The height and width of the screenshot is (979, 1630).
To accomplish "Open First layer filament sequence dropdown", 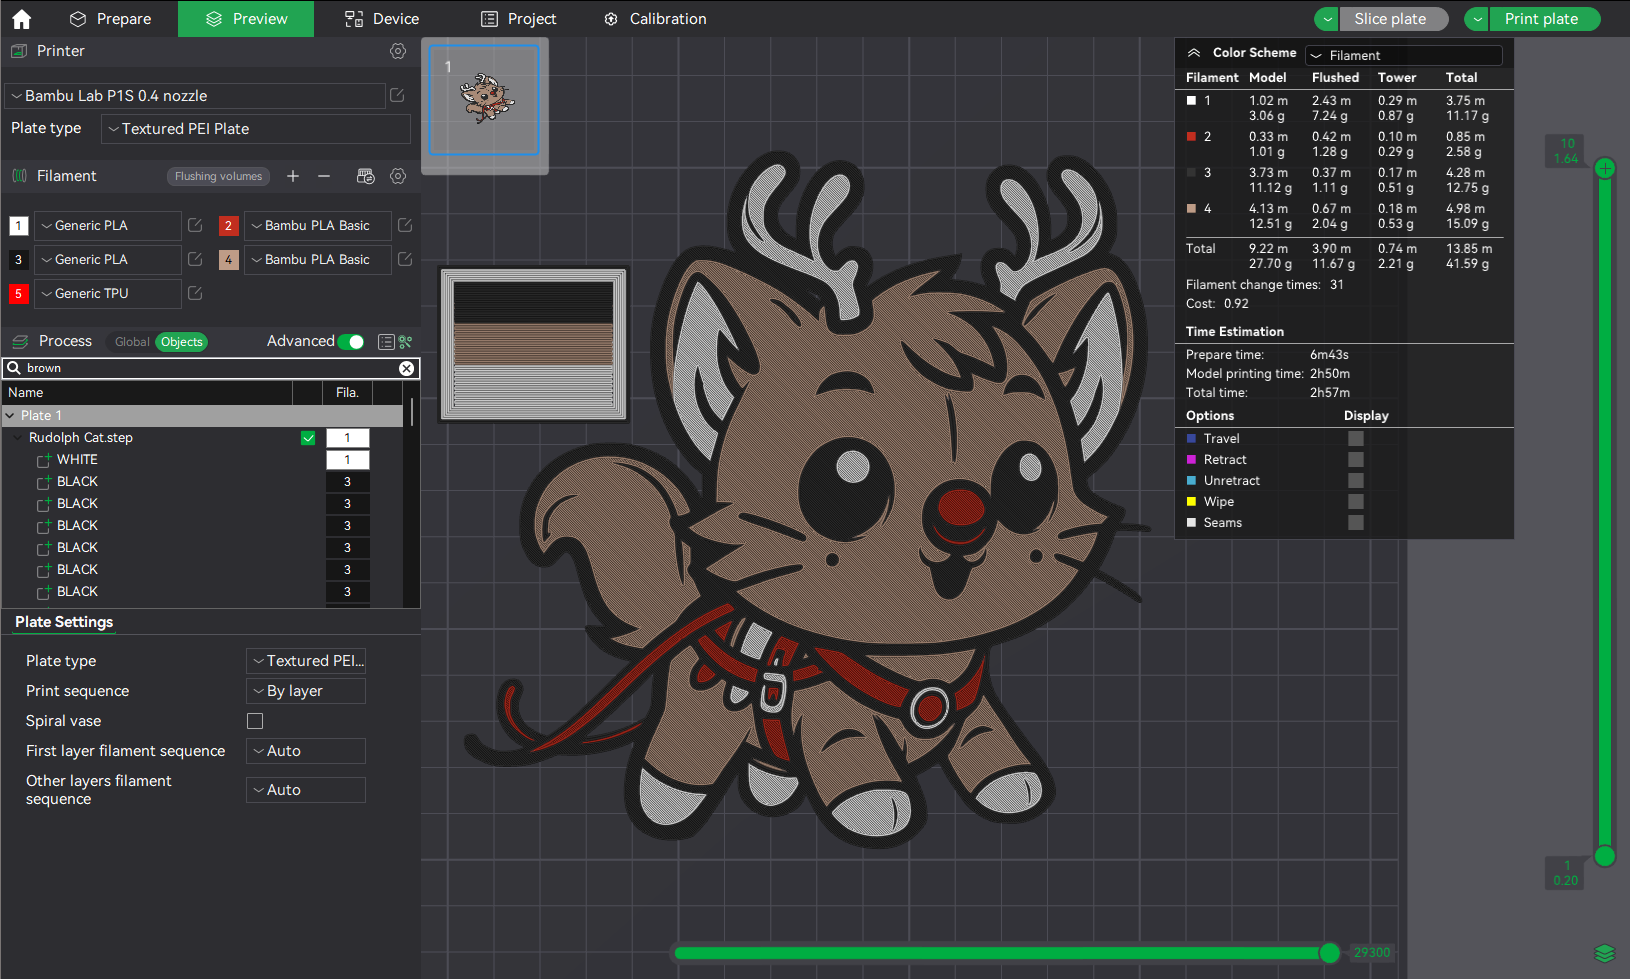I will (x=306, y=751).
